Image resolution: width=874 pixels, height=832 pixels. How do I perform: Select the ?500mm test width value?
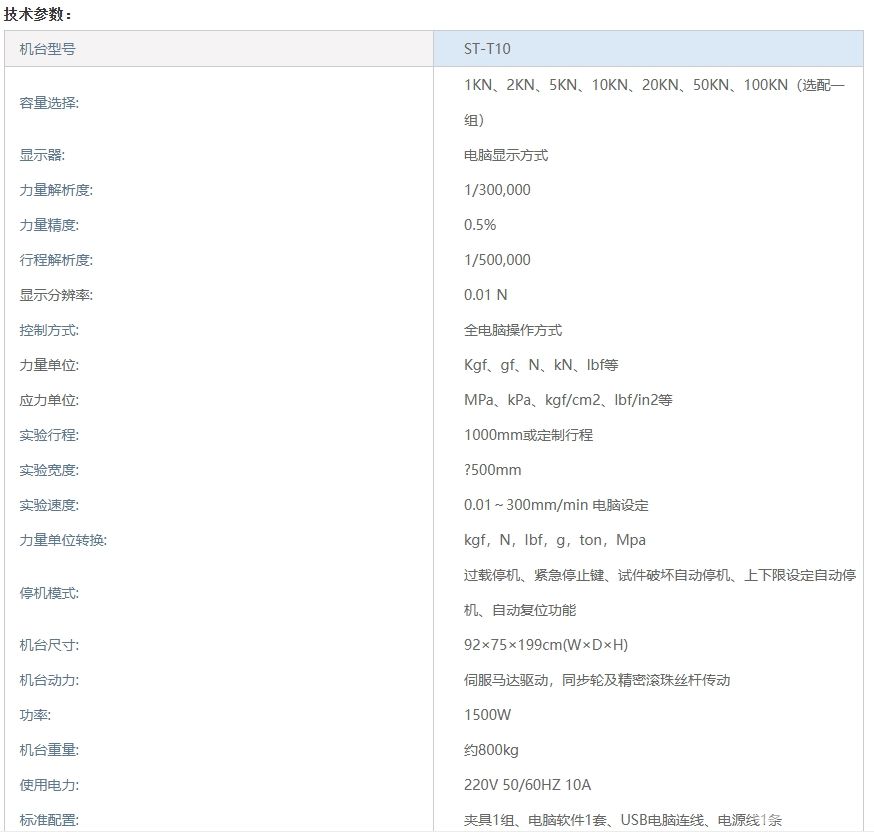point(492,470)
